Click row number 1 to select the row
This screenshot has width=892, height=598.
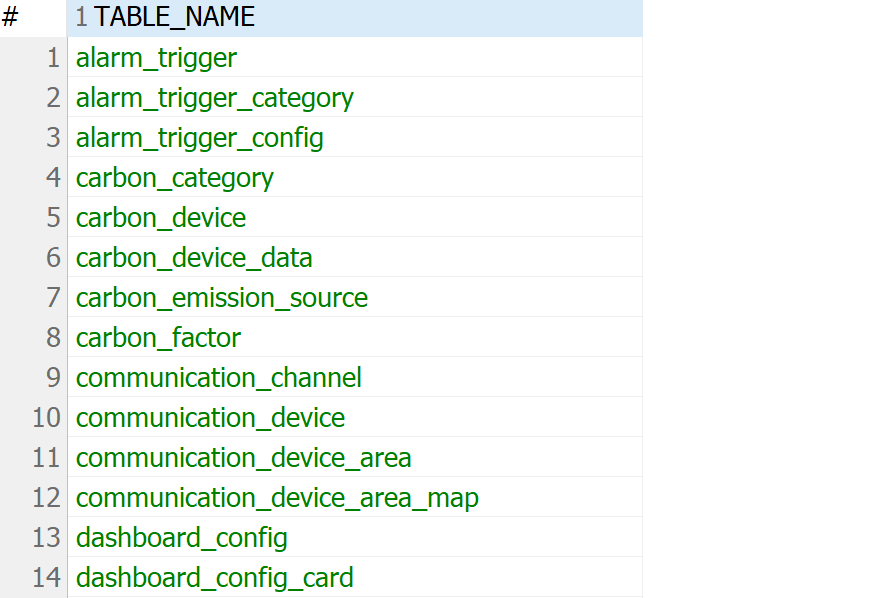53,57
